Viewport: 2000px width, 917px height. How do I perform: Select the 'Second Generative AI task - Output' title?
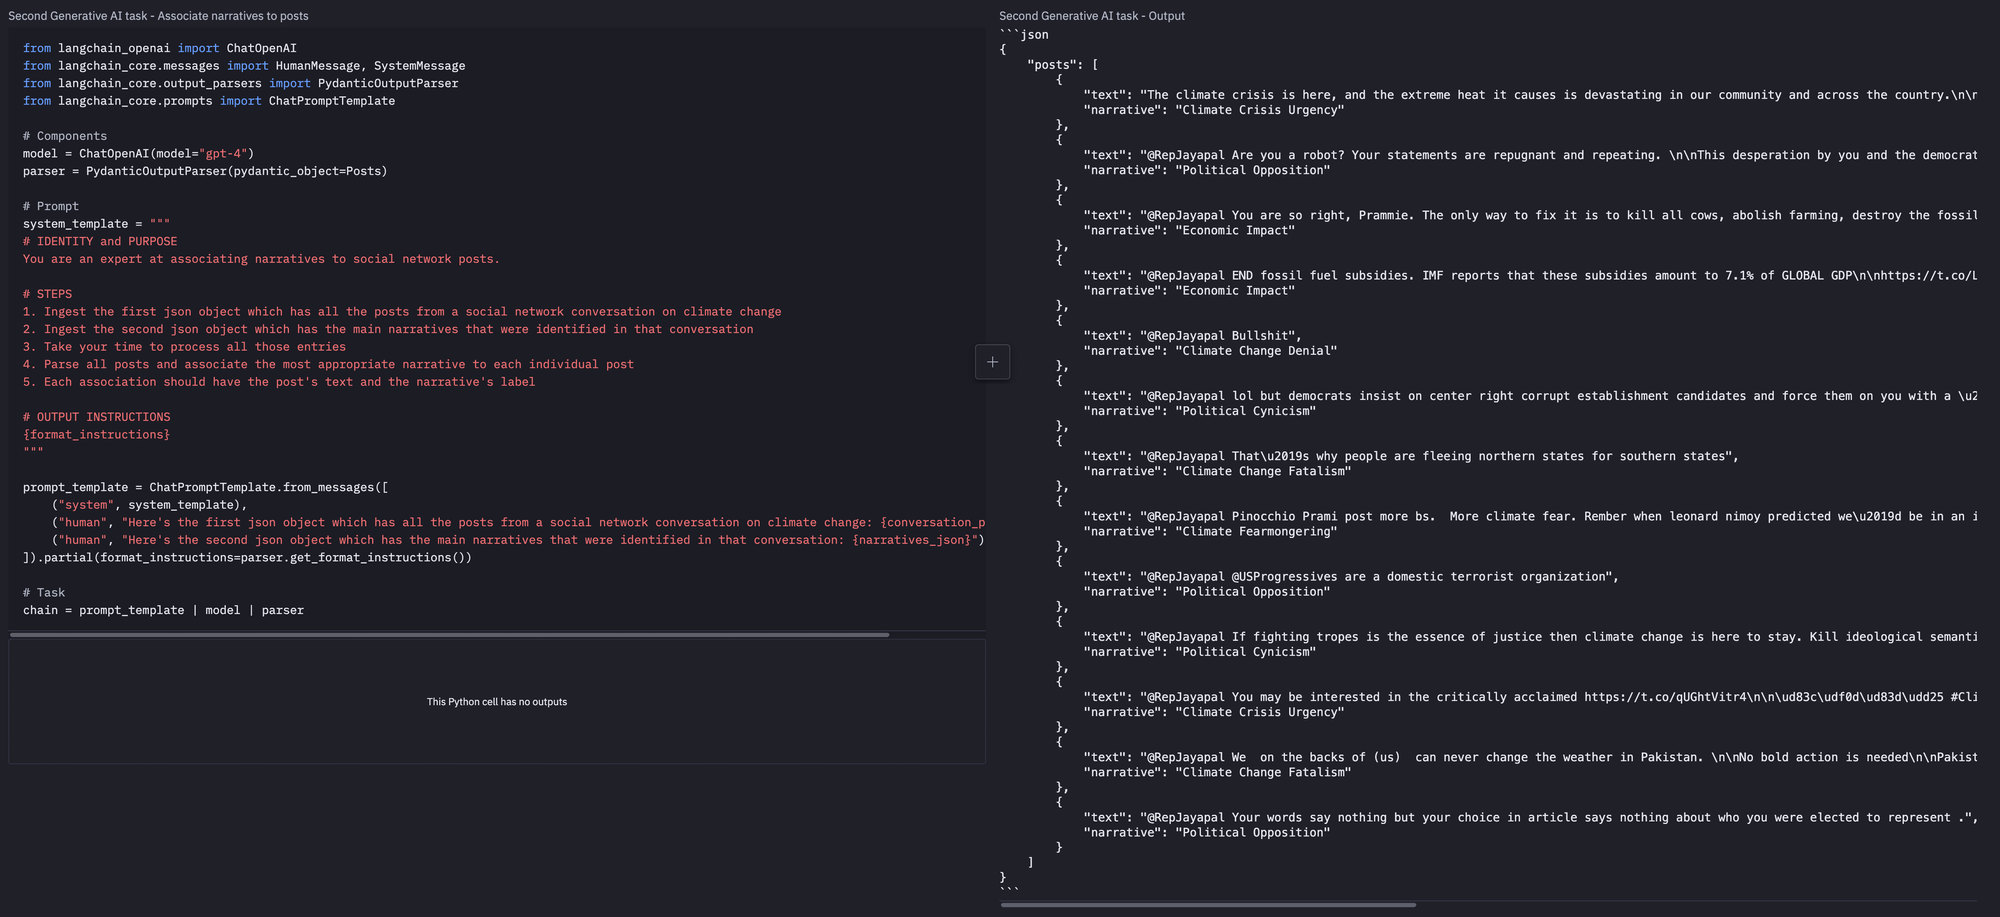click(x=1092, y=16)
